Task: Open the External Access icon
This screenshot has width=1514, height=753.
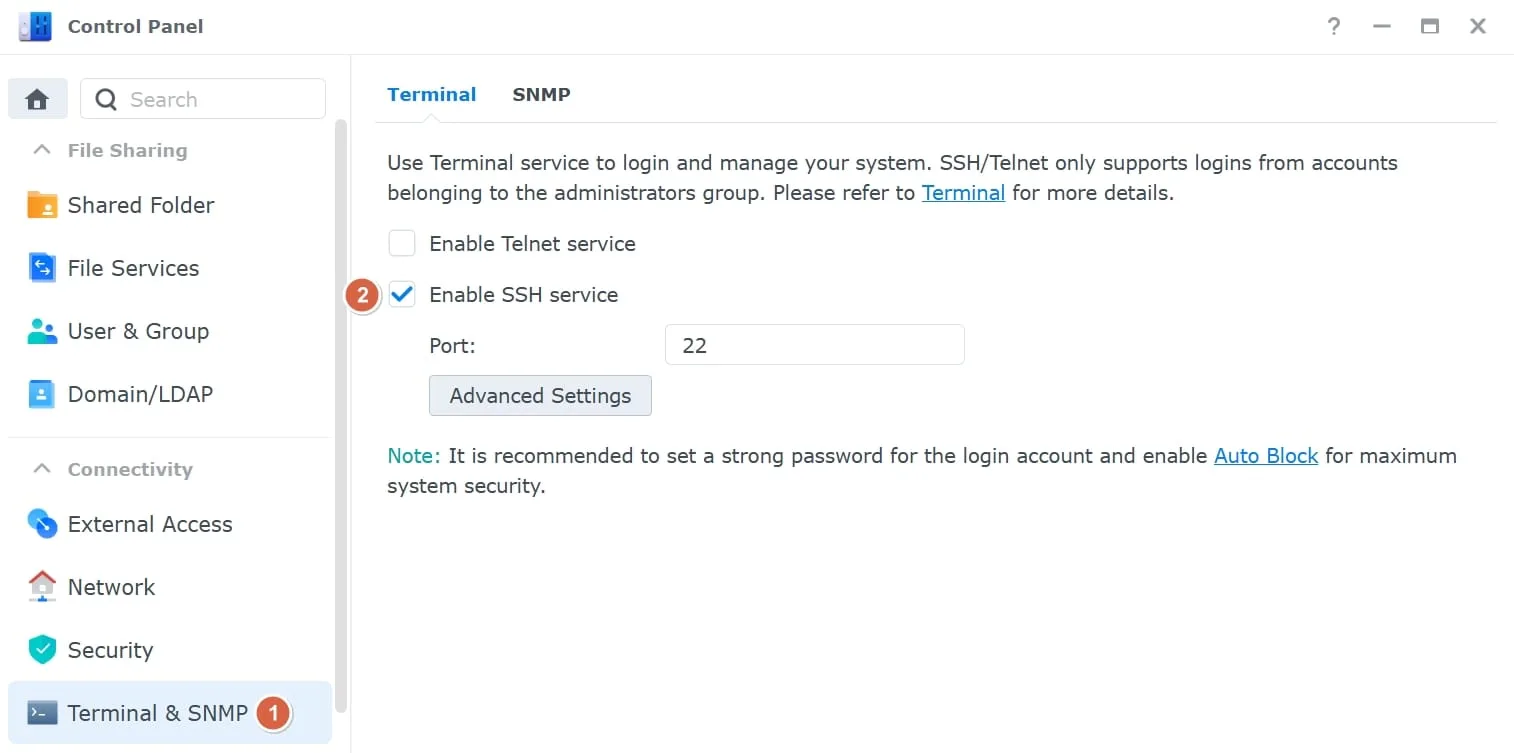Action: point(42,524)
